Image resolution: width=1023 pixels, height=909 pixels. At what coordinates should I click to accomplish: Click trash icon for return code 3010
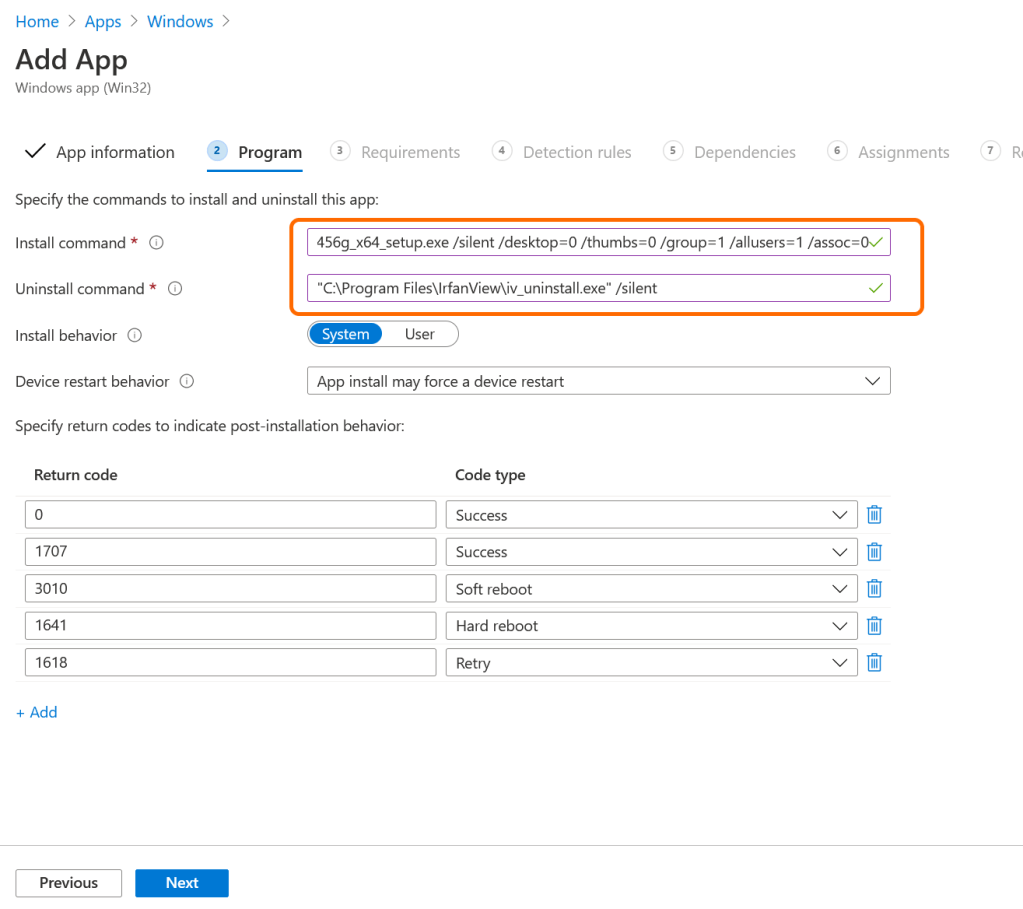click(x=874, y=589)
